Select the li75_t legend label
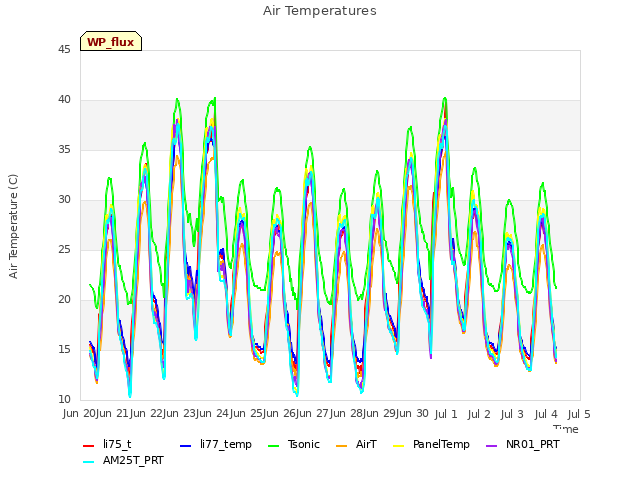This screenshot has height=480, width=640. (117, 444)
